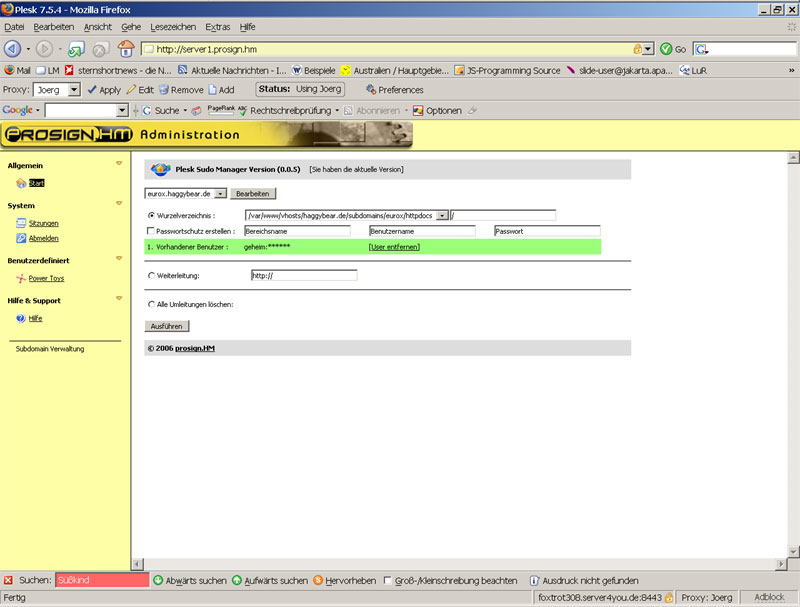Open the Gehe menu
Viewport: 800px width, 607px height.
point(131,27)
